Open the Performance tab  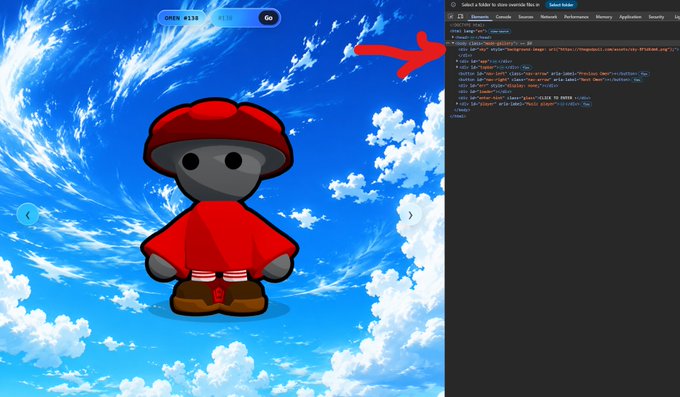pos(576,17)
